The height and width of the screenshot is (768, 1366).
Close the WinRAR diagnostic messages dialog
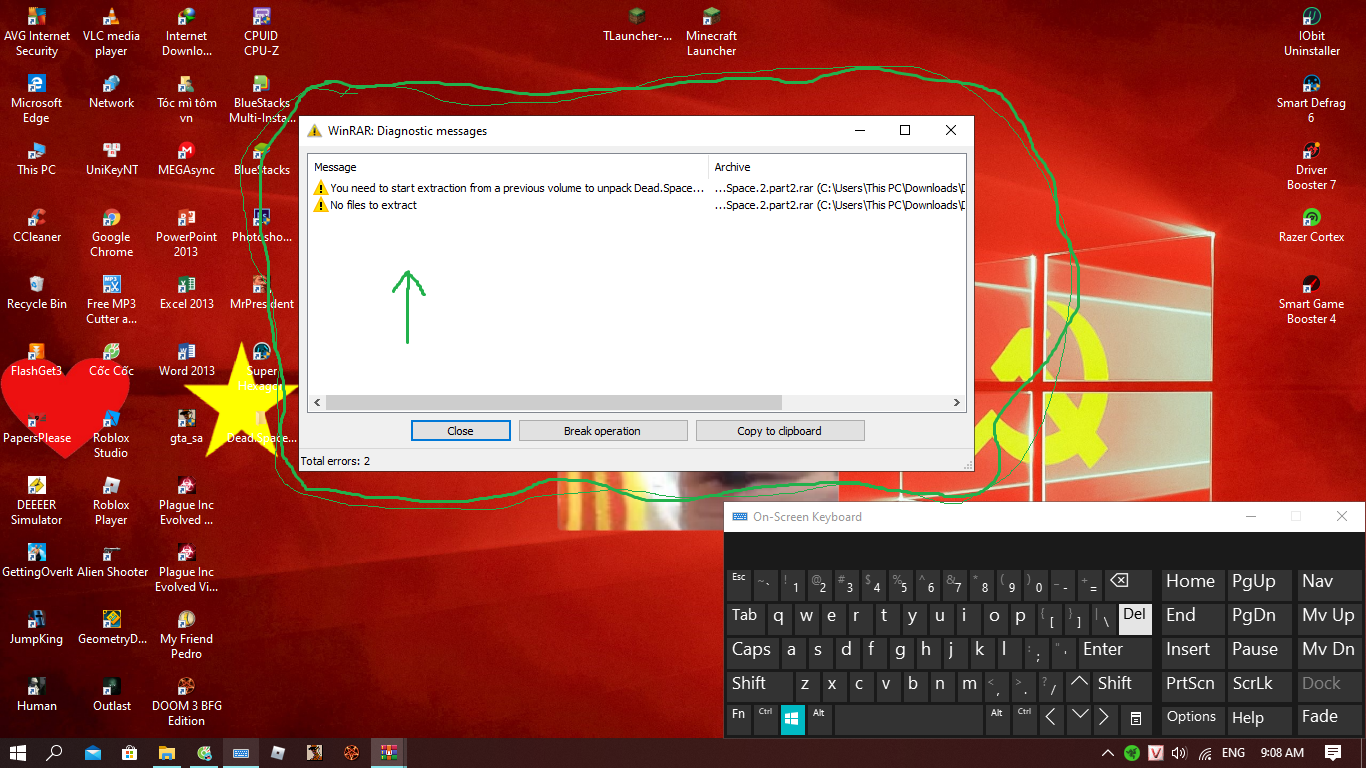pos(460,430)
